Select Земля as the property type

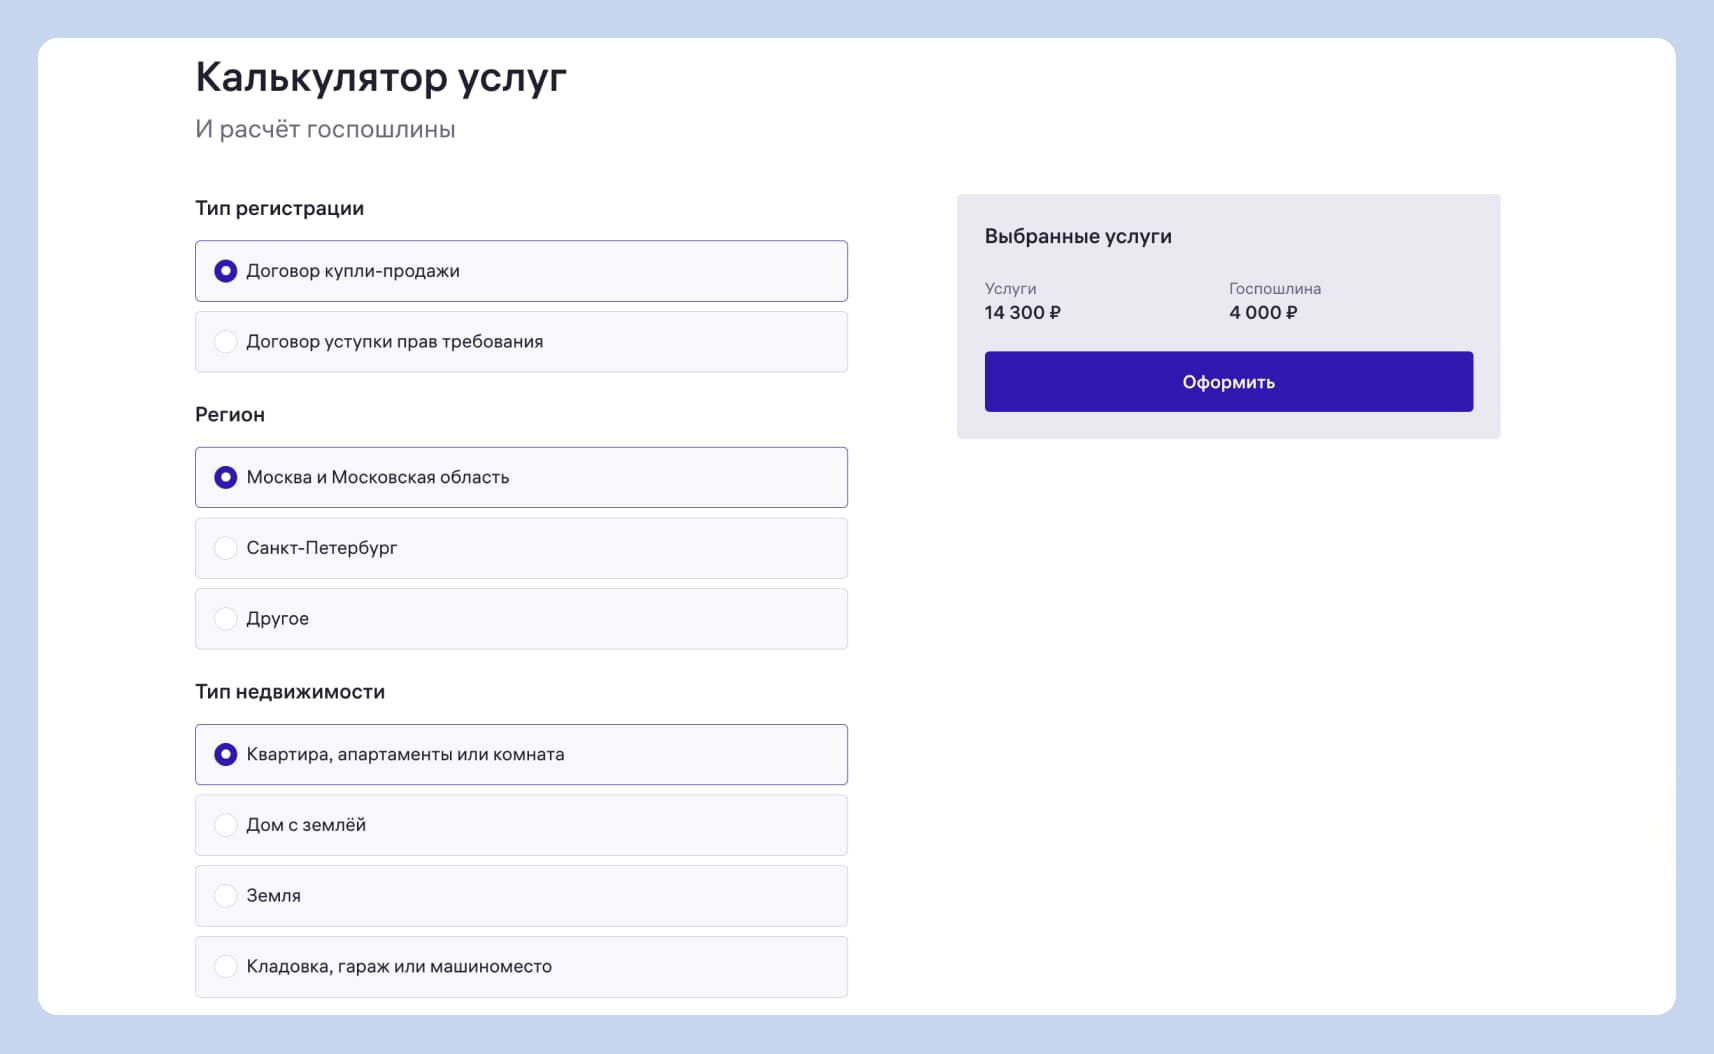(226, 896)
